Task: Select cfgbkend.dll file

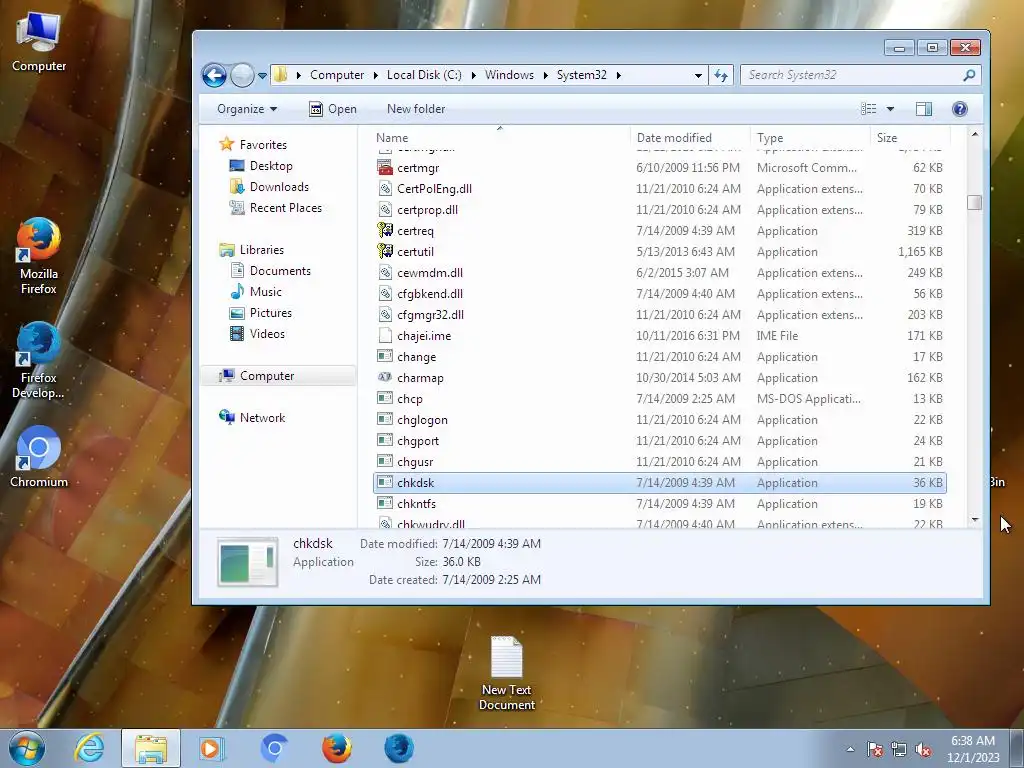Action: pos(430,294)
